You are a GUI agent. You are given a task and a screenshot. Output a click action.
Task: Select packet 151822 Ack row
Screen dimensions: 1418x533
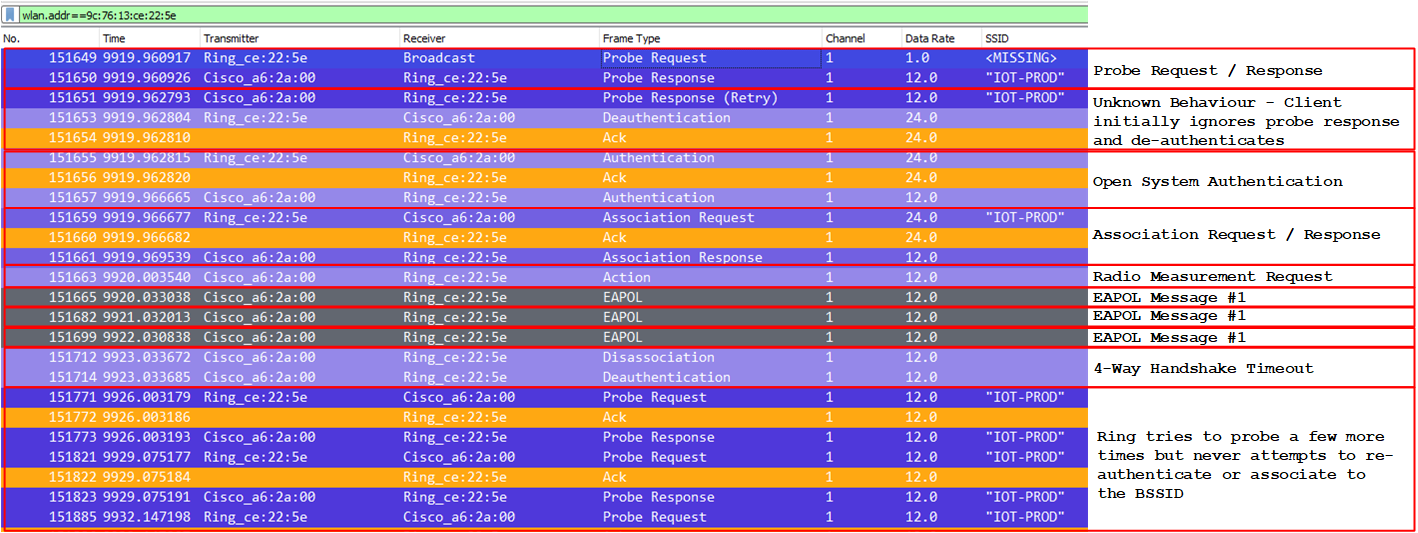click(x=544, y=478)
